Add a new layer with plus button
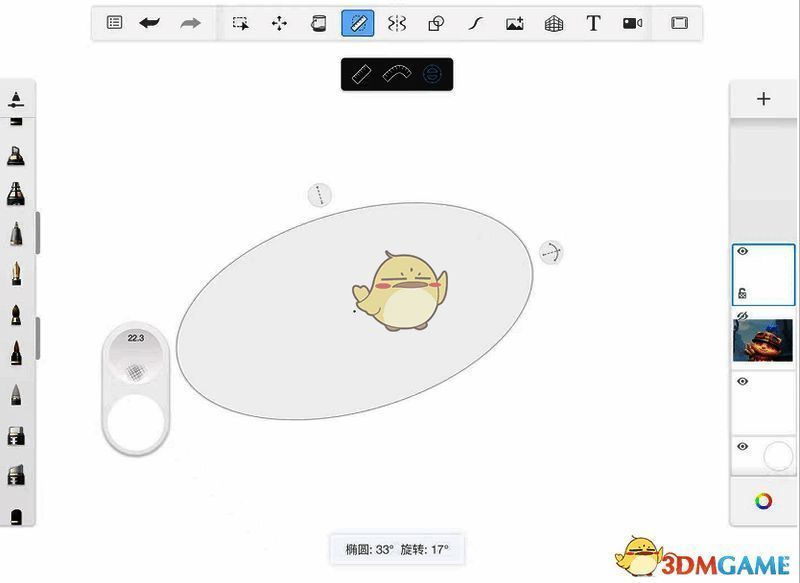800x583 pixels. [764, 99]
